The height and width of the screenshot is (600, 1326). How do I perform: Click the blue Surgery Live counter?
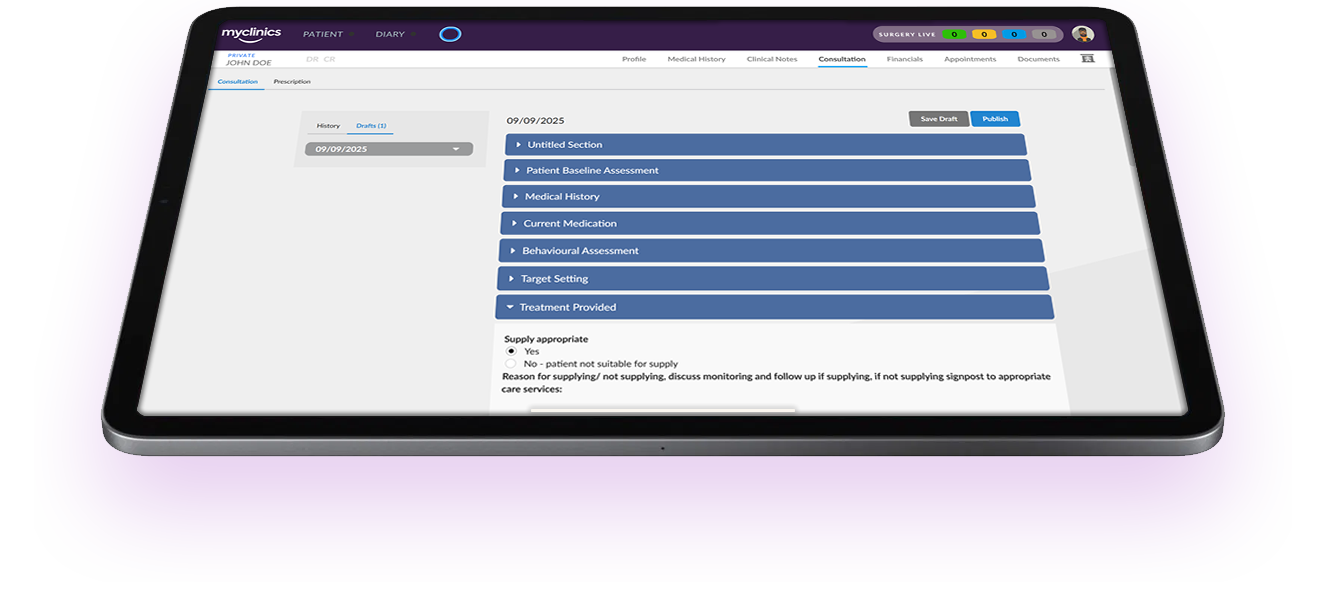pos(1013,34)
